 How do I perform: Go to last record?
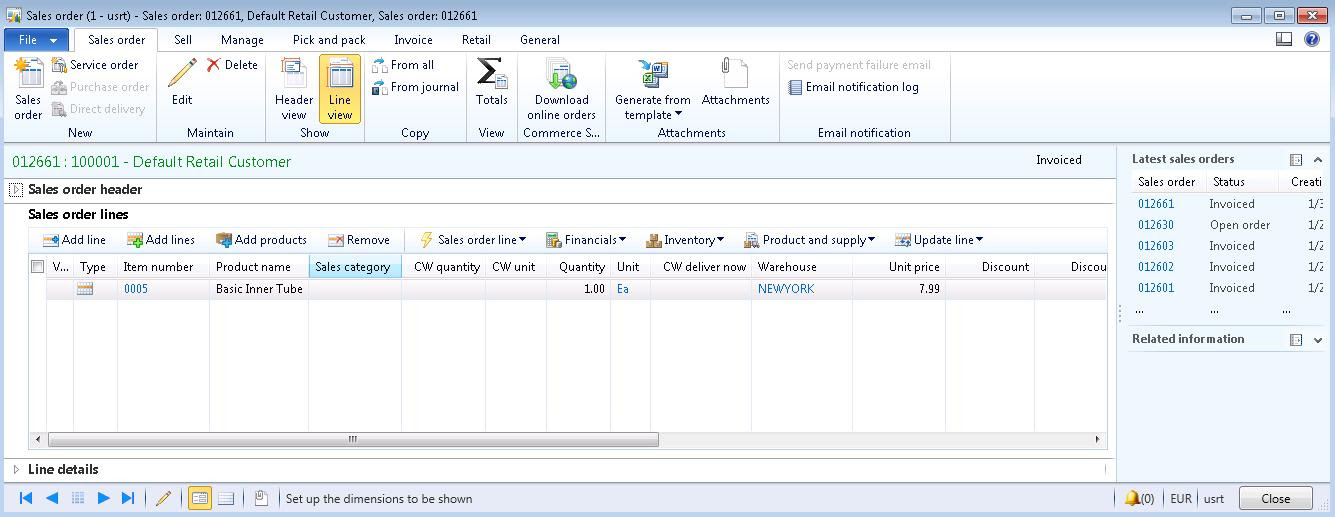pos(128,498)
